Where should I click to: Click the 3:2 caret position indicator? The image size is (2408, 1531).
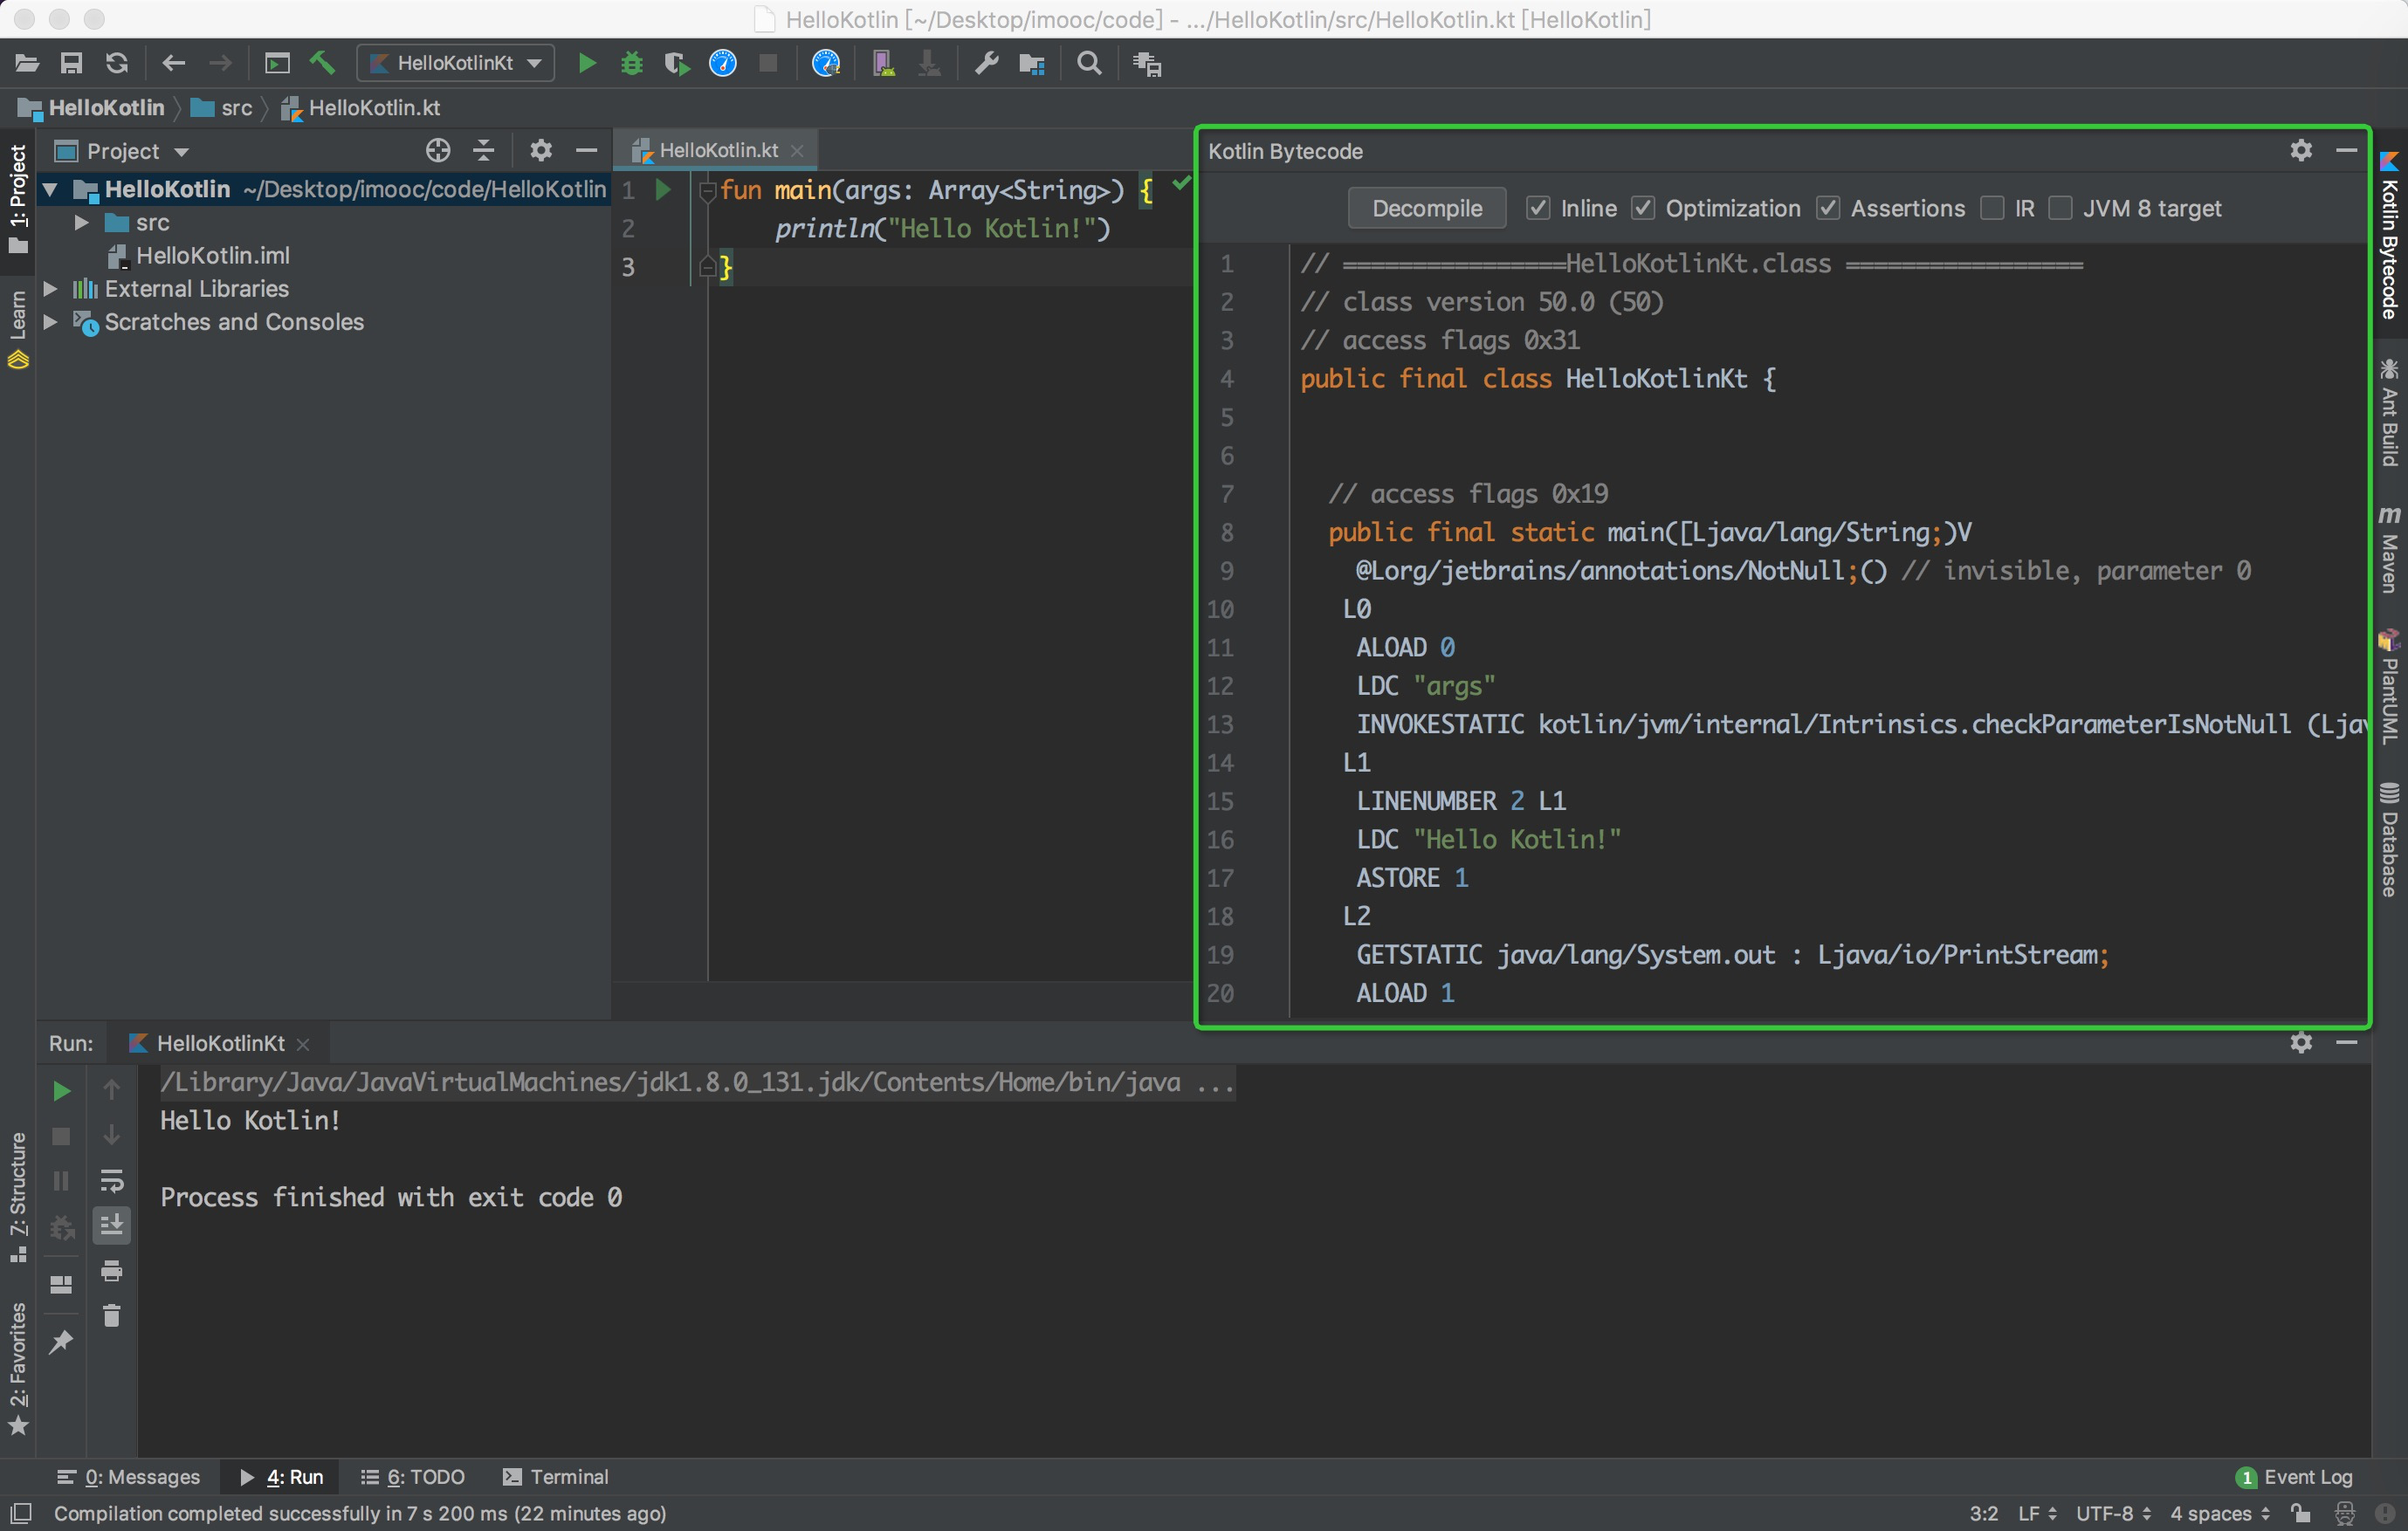1984,1513
